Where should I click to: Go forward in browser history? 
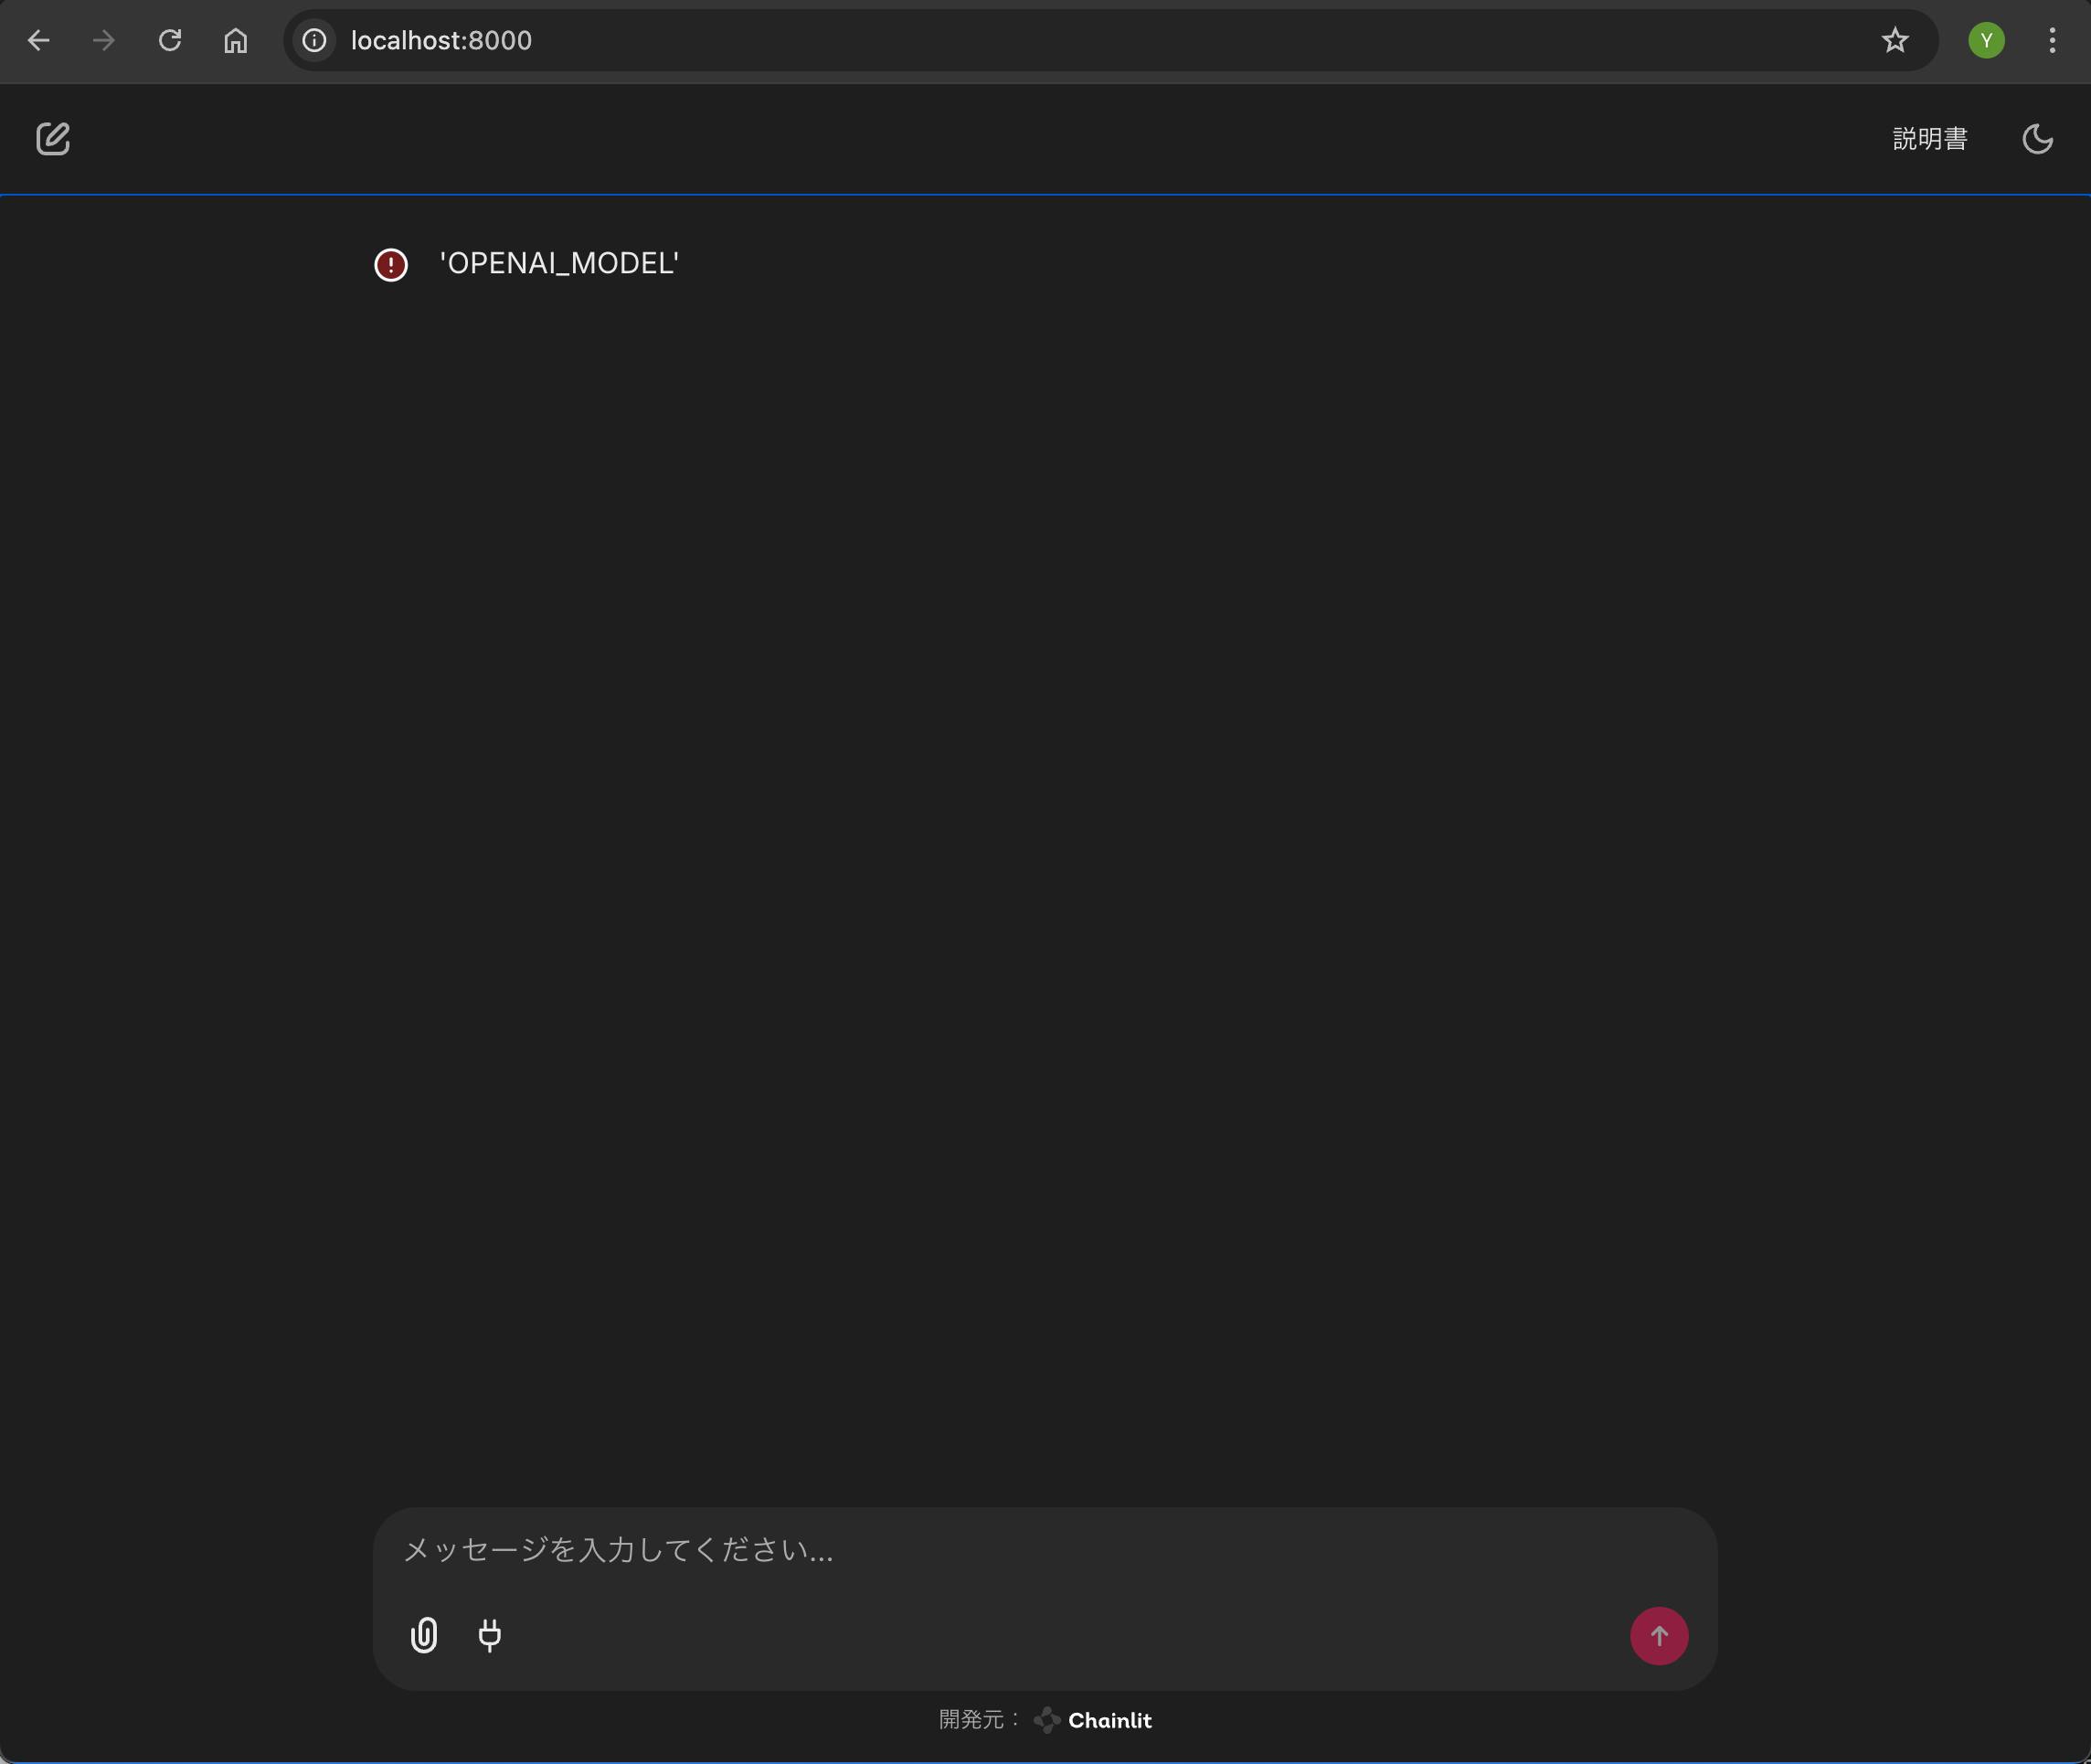coord(104,40)
